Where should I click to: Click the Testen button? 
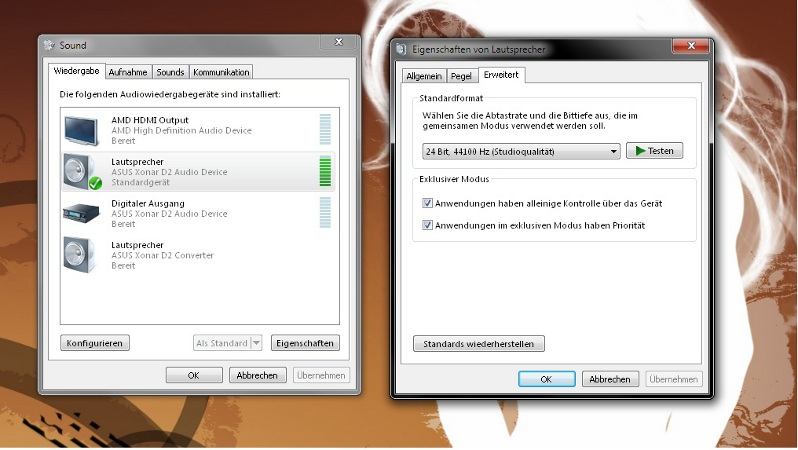(x=654, y=151)
